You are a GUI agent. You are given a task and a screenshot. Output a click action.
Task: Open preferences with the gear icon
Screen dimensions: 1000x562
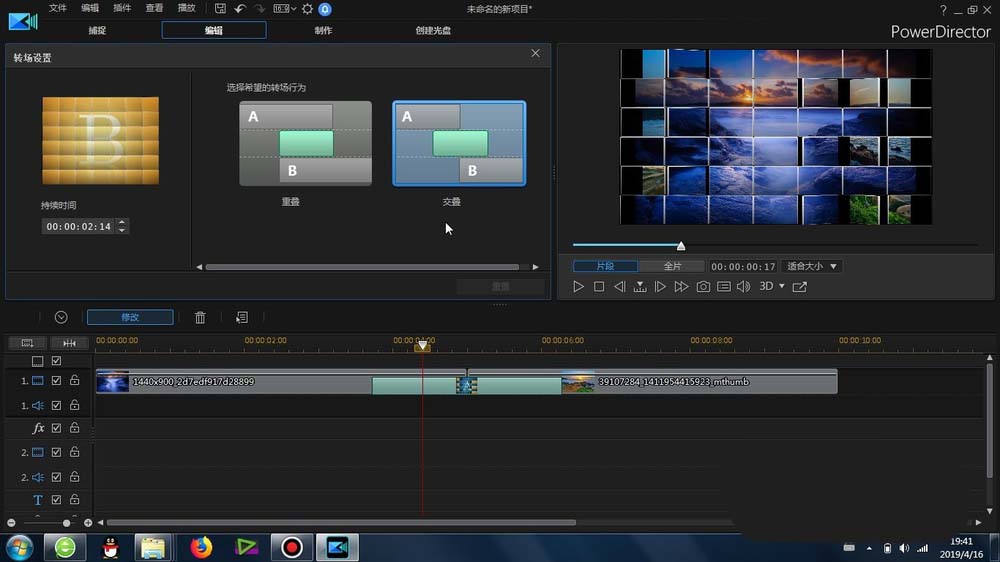307,9
